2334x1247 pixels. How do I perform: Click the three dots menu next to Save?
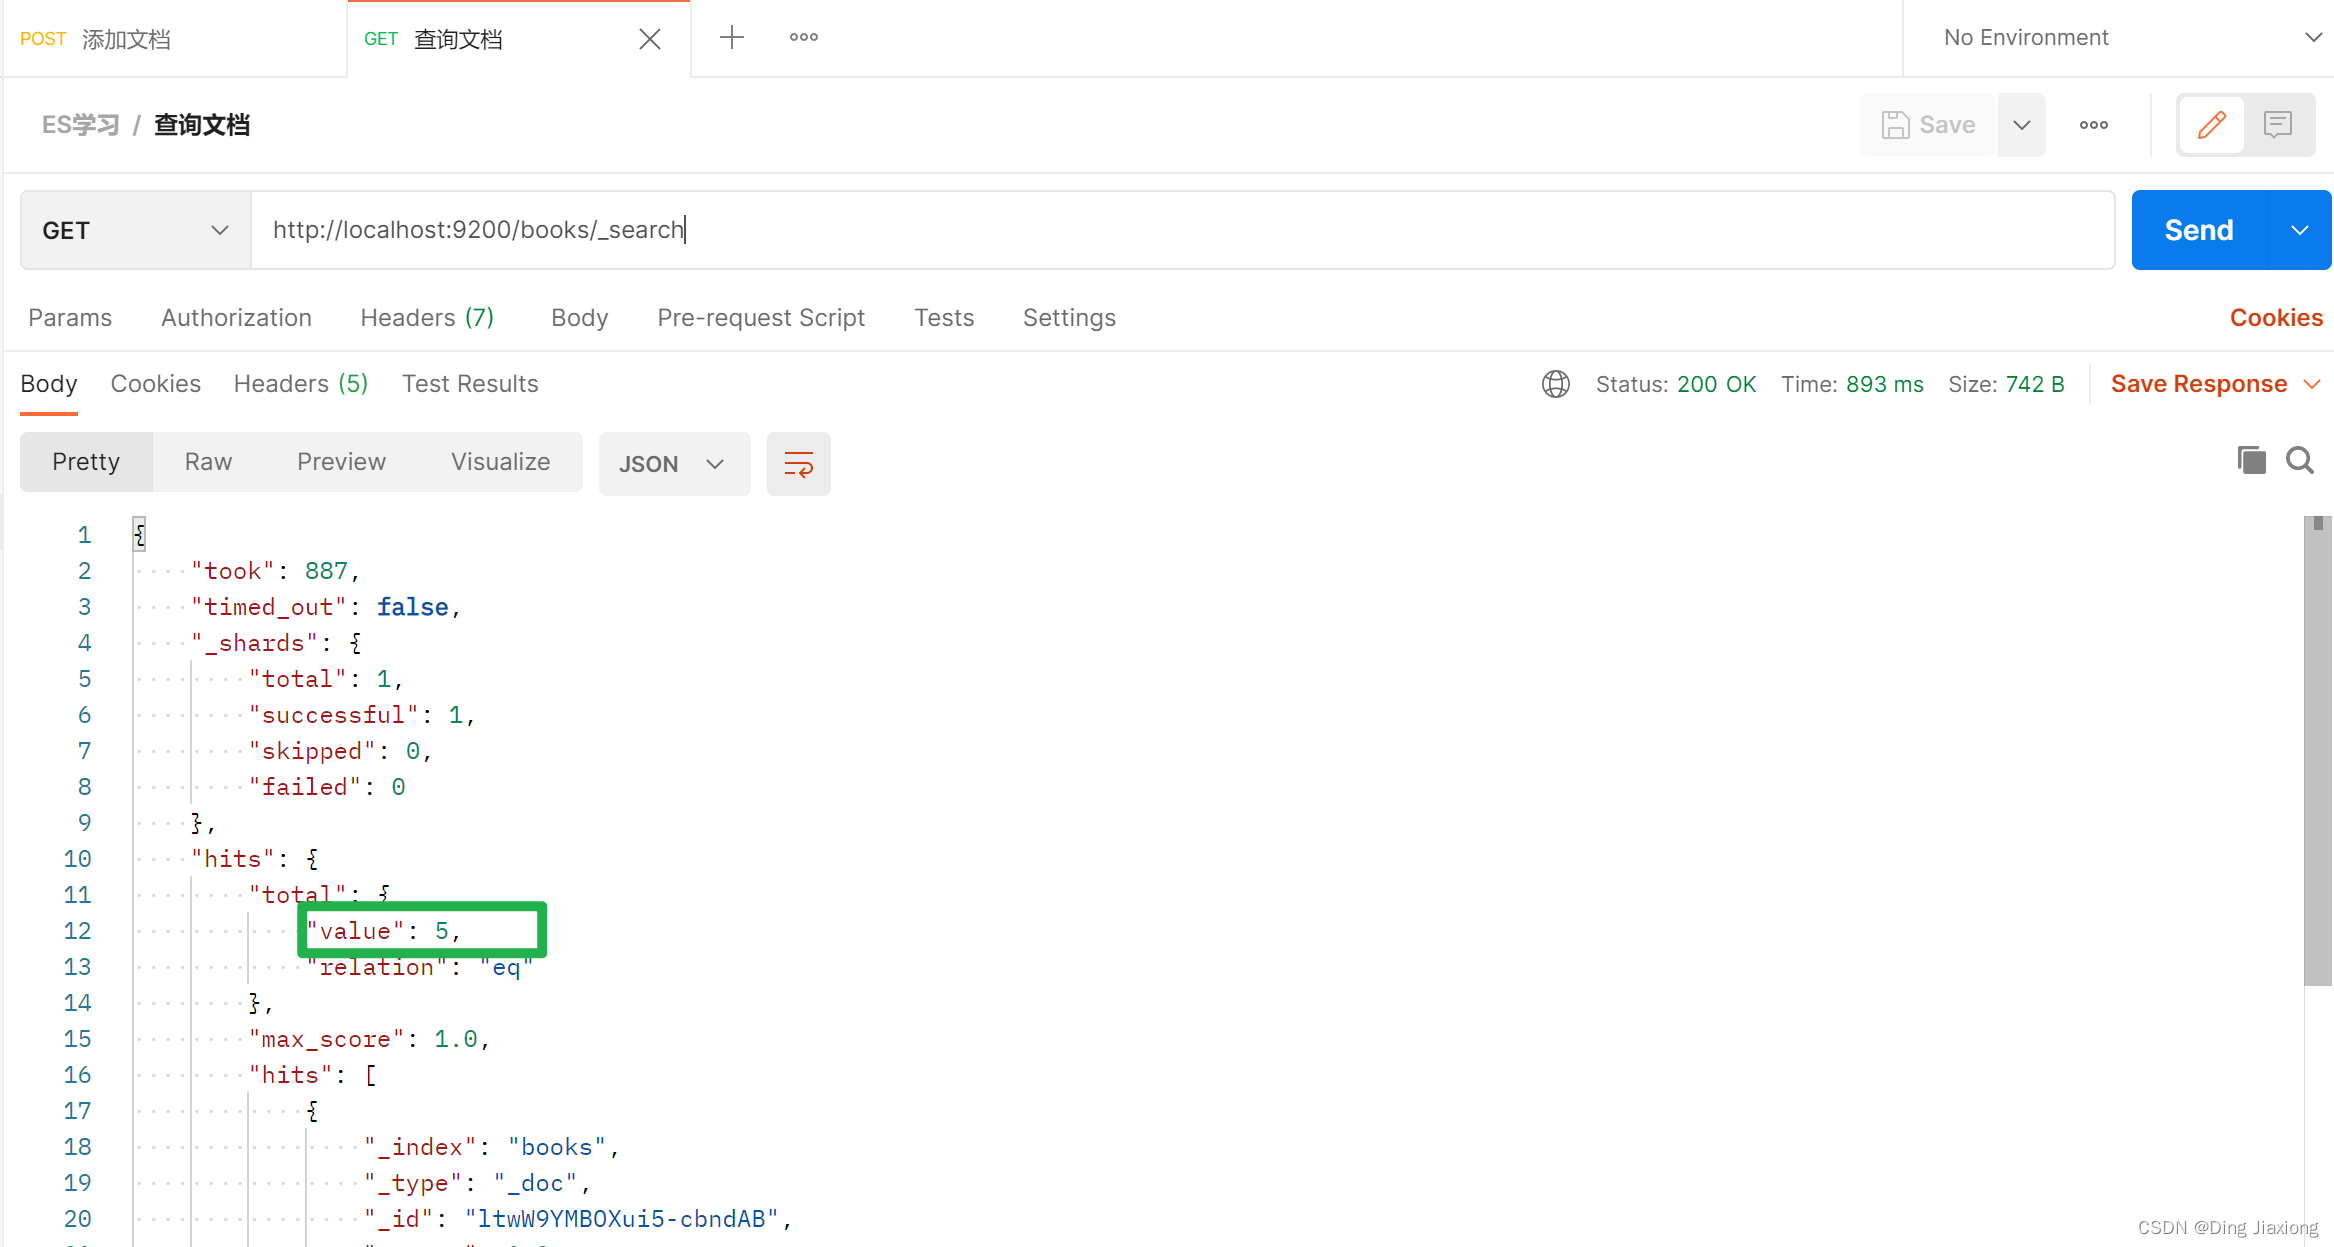2095,127
